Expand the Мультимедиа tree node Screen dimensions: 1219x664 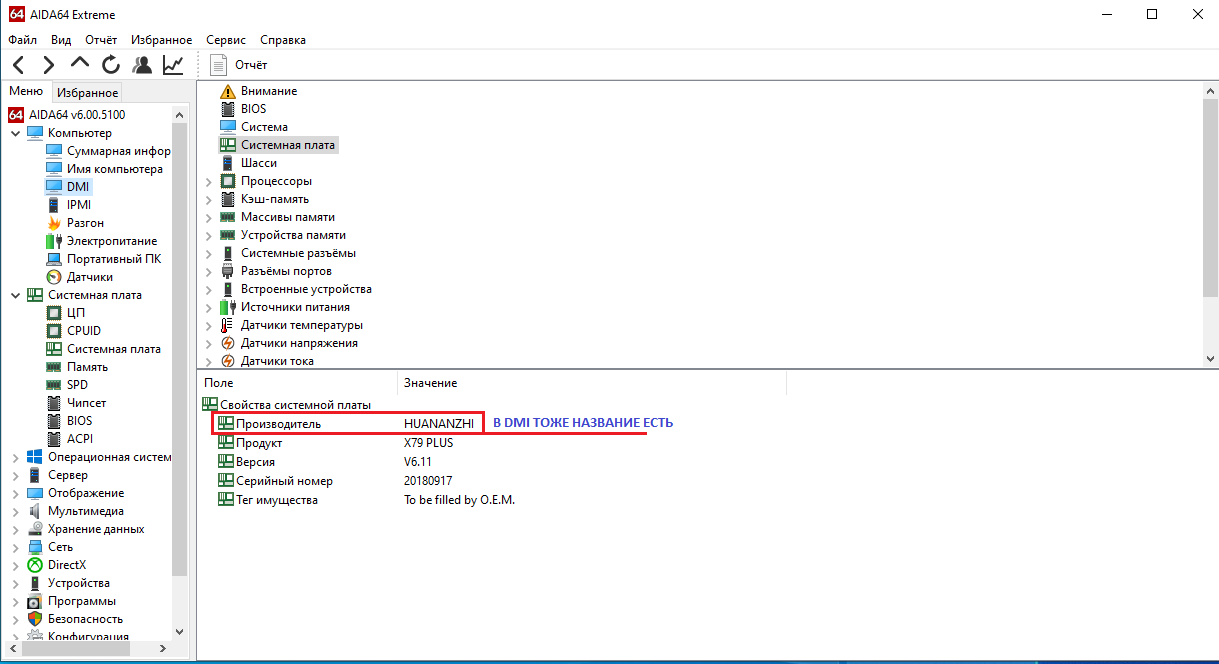coord(15,511)
